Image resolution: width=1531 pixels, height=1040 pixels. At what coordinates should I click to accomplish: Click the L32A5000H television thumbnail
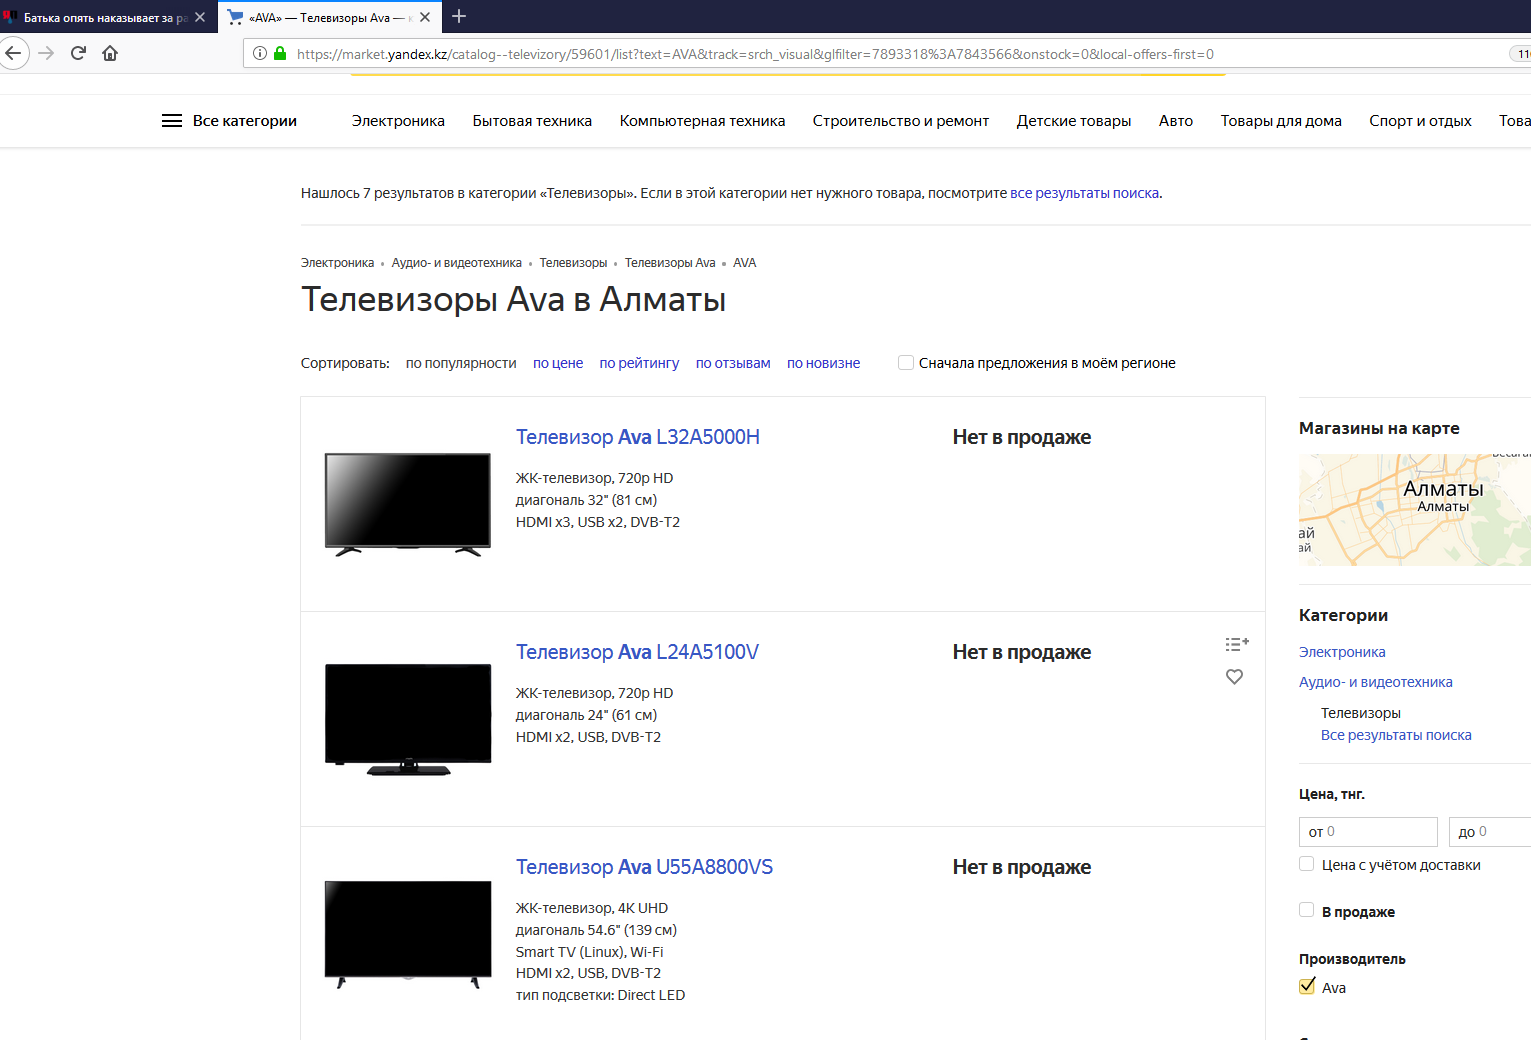pos(408,504)
